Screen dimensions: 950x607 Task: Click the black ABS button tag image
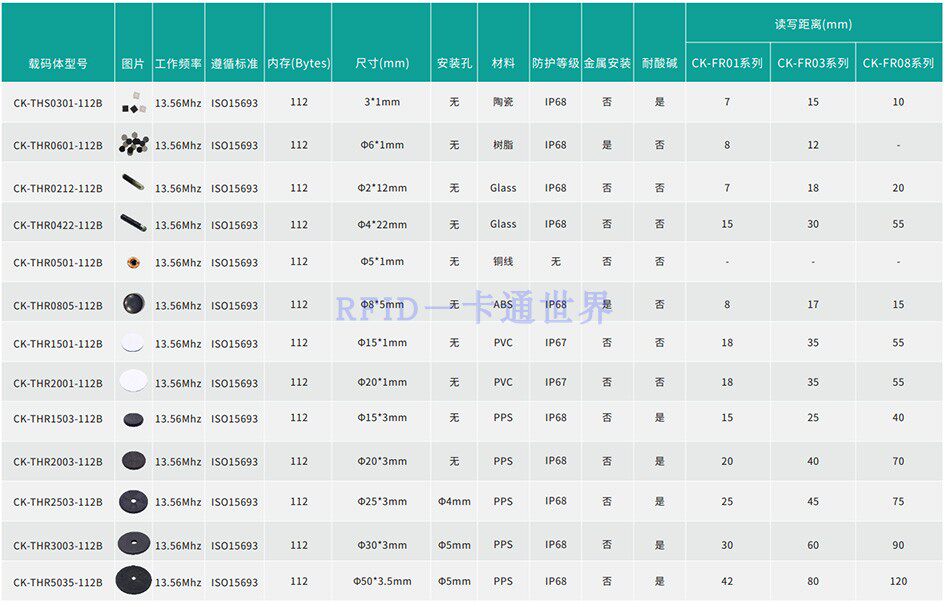point(134,303)
